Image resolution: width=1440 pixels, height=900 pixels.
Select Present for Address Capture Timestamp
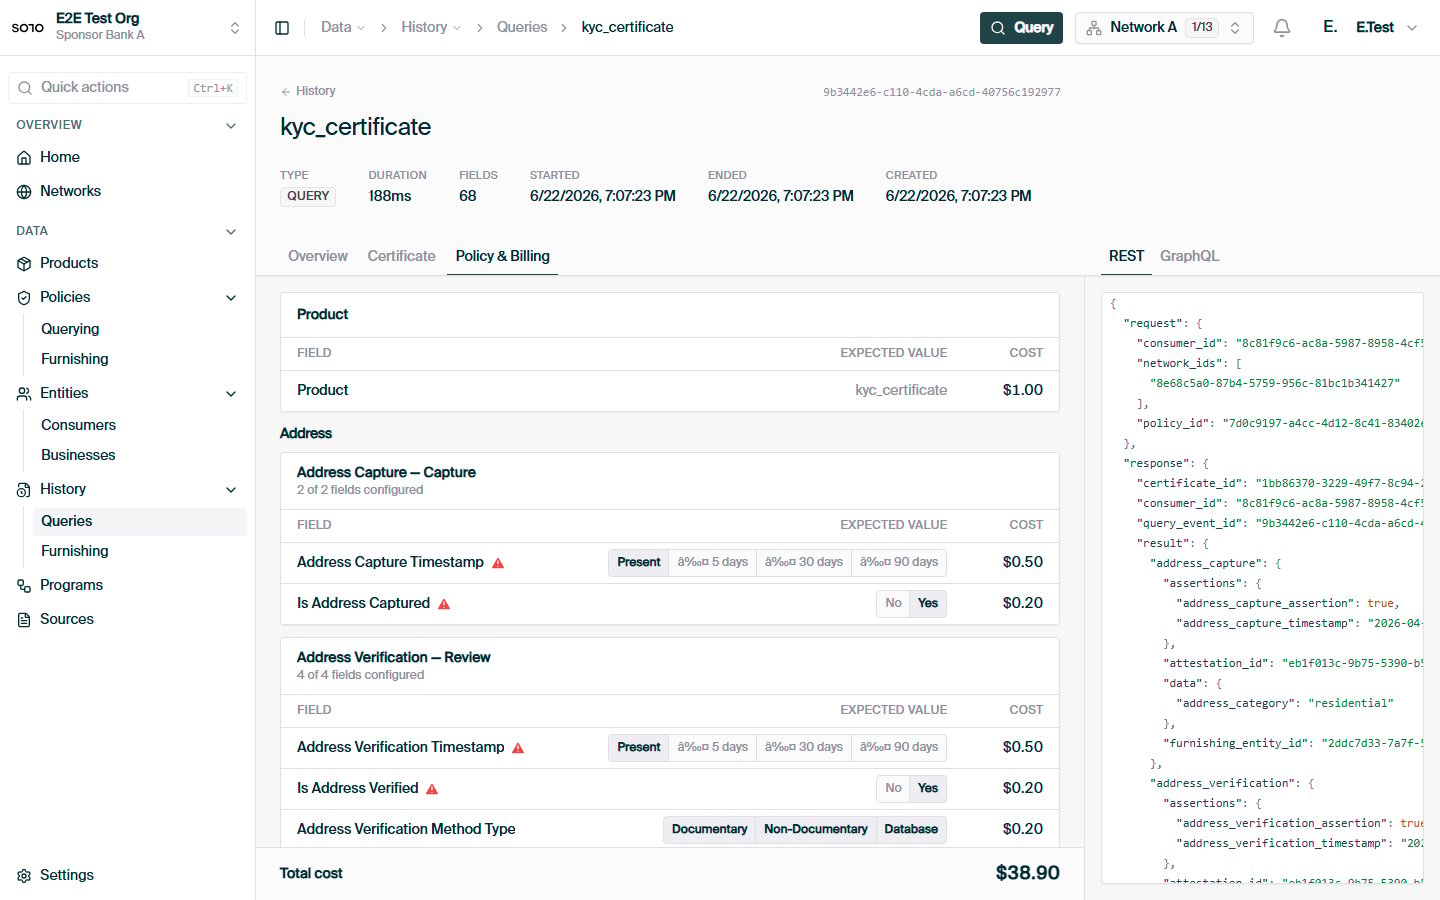tap(638, 562)
